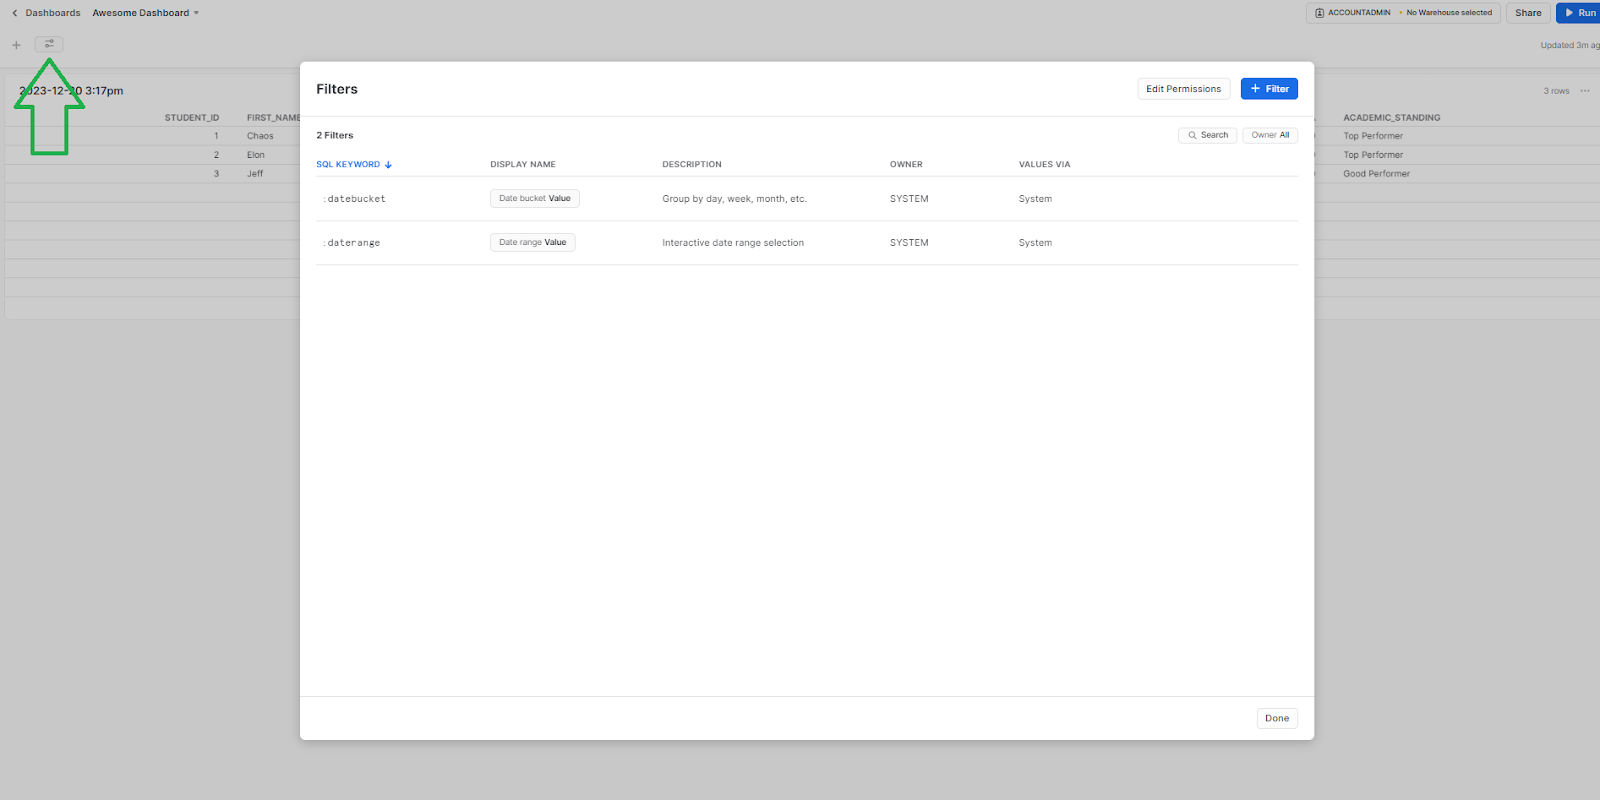Viewport: 1600px width, 800px height.
Task: Click the three-dots menu beside 3 rows
Action: [1585, 91]
